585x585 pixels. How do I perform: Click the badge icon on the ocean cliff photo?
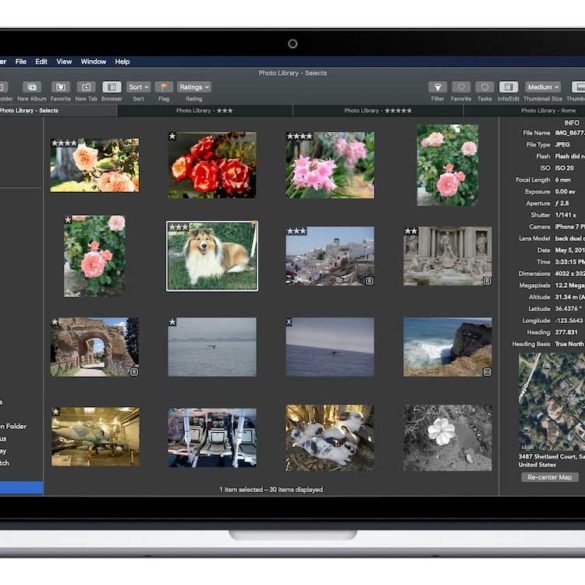pos(487,372)
